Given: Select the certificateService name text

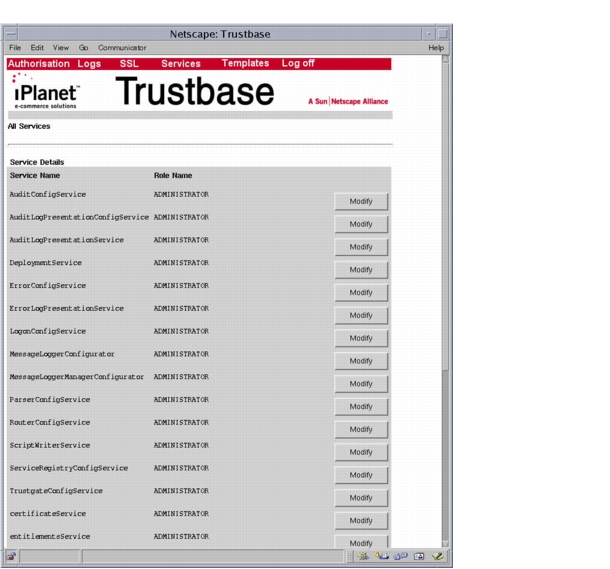Looking at the screenshot, I should tap(47, 514).
